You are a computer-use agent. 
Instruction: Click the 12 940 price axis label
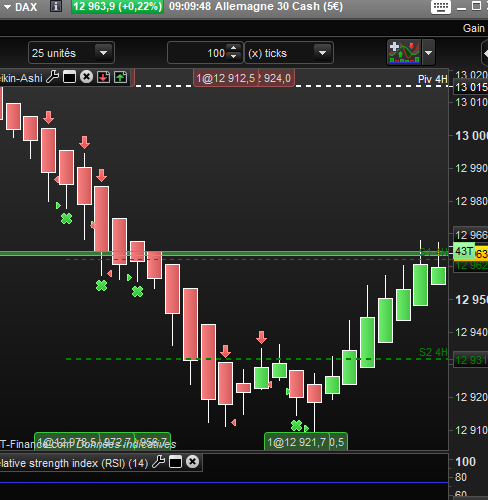pos(471,332)
